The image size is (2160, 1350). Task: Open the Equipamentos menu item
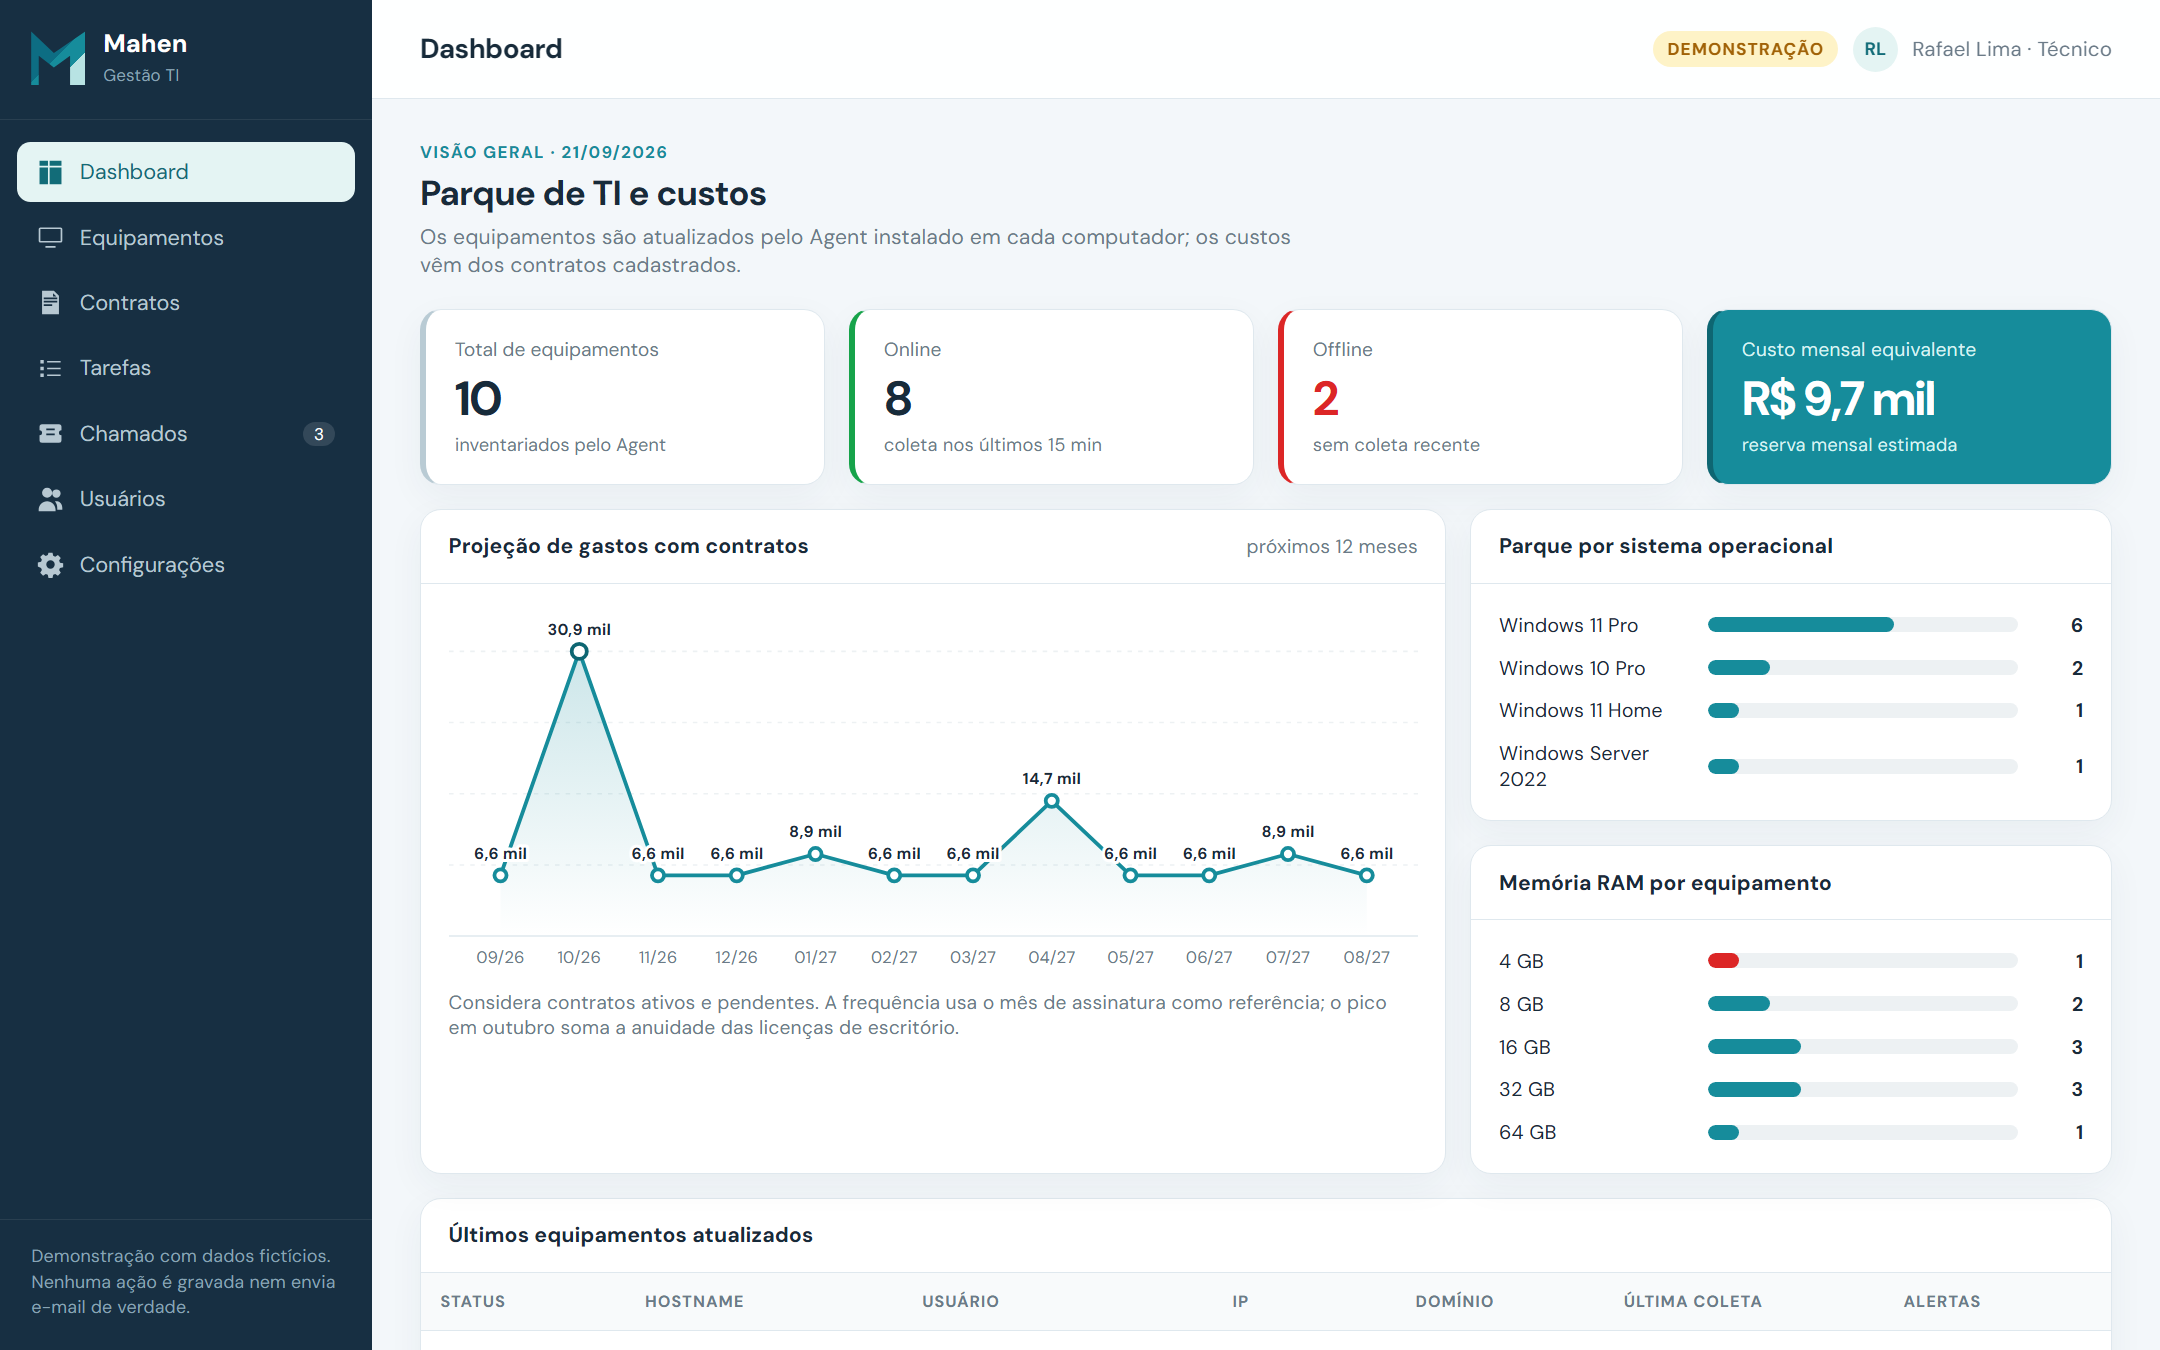pos(186,238)
